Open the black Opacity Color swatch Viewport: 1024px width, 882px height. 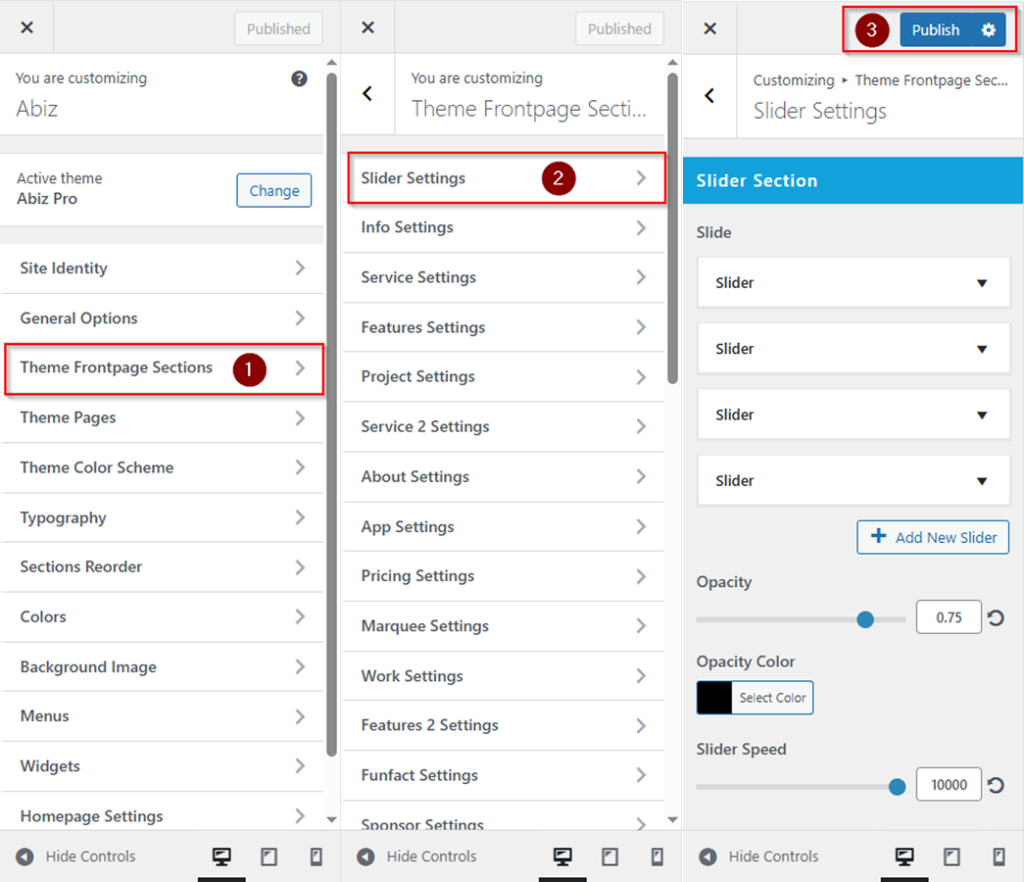[x=714, y=698]
